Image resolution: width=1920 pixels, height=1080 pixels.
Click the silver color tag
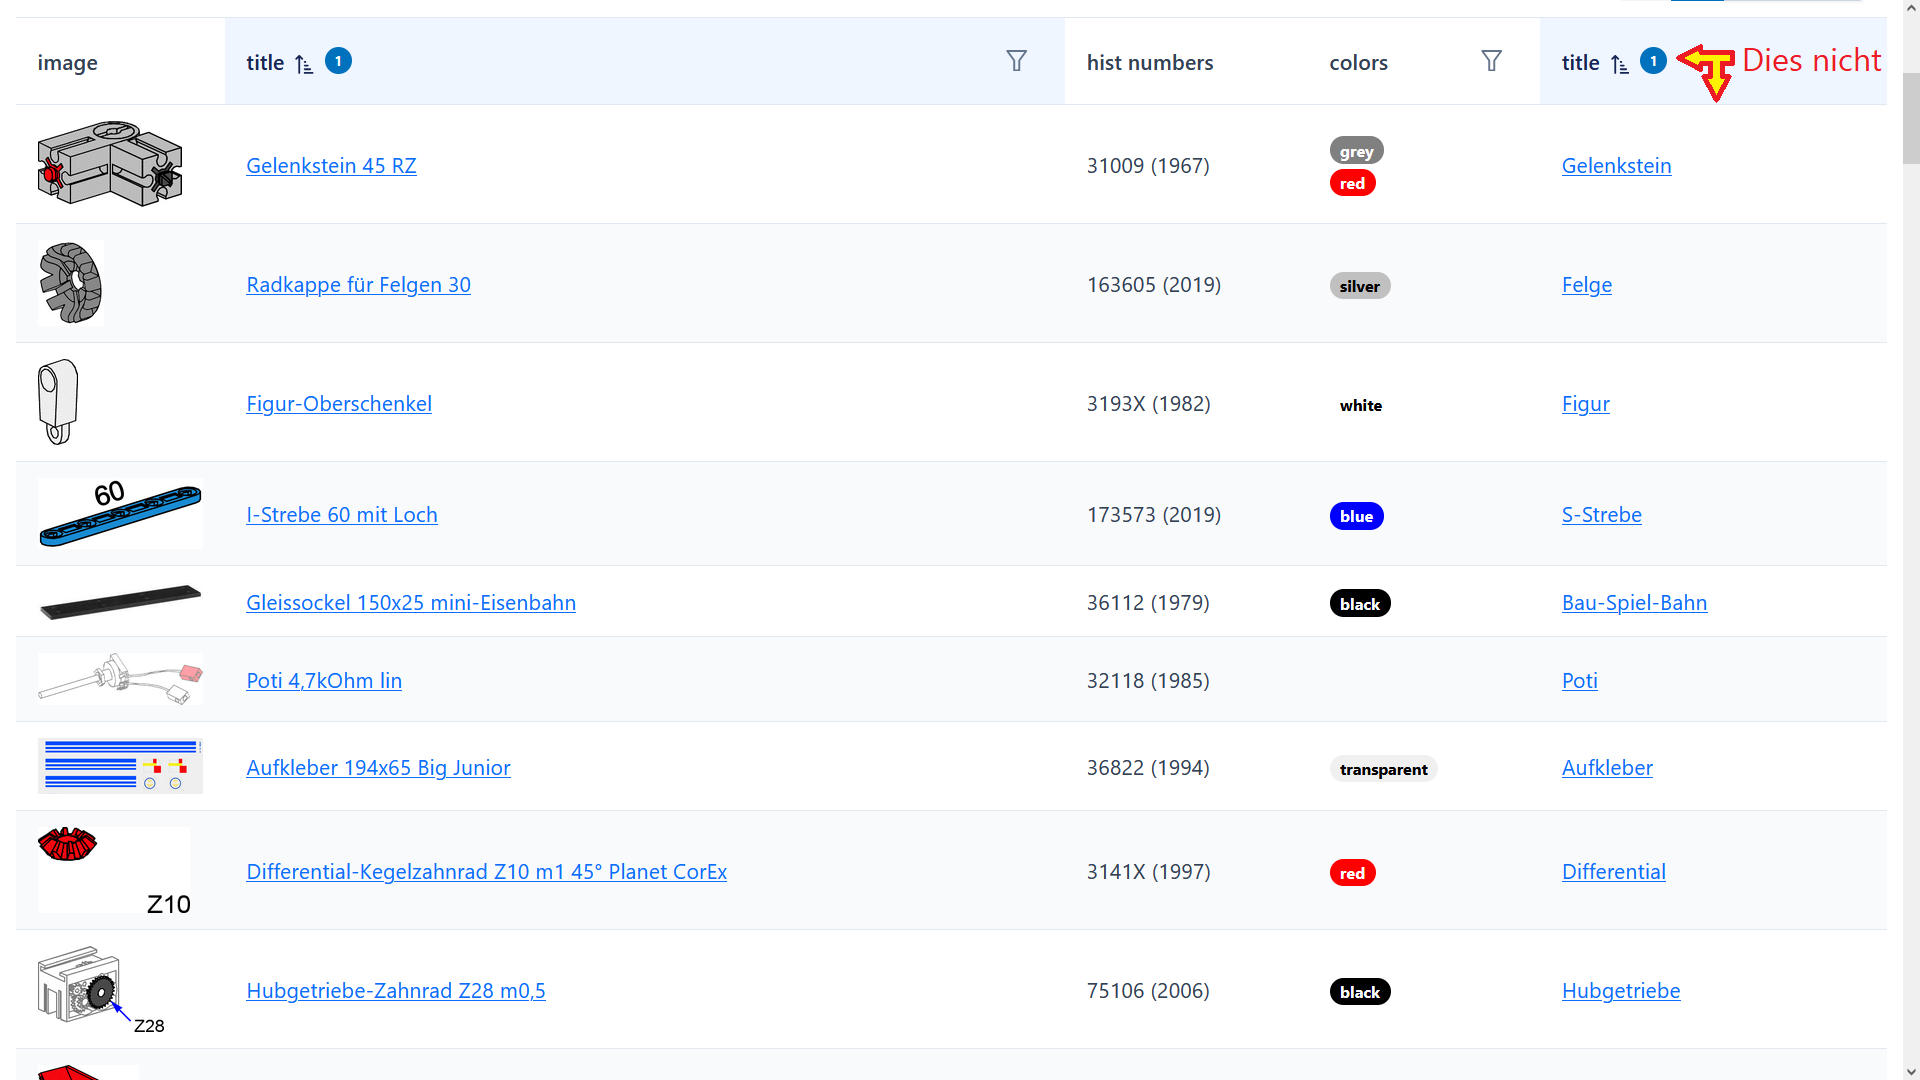(x=1359, y=286)
